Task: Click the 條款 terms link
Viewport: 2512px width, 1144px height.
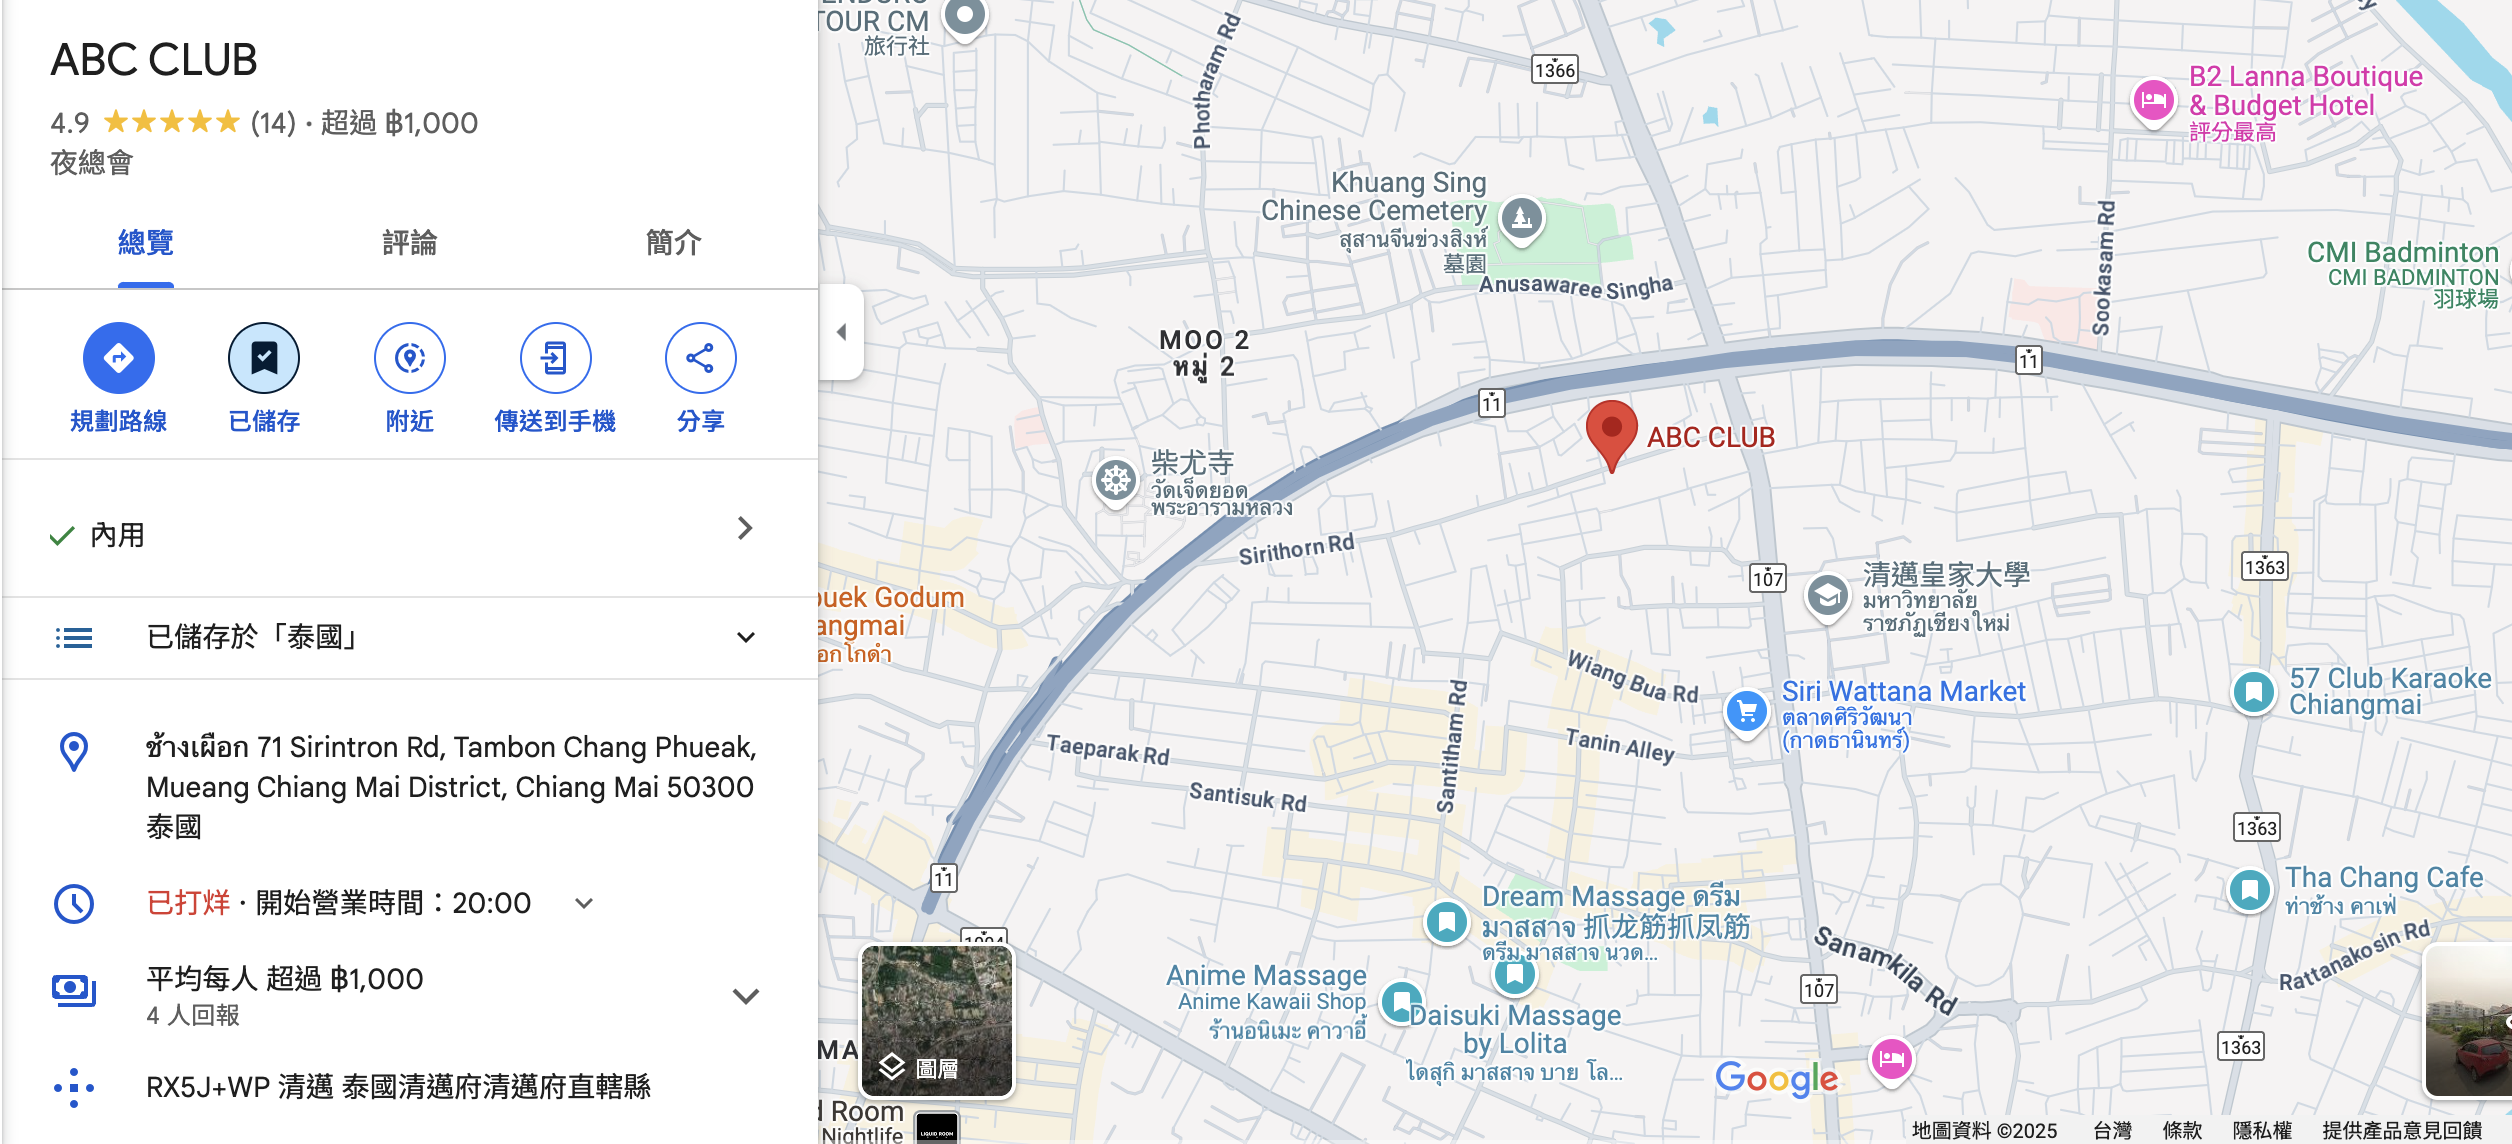Action: tap(2182, 1130)
